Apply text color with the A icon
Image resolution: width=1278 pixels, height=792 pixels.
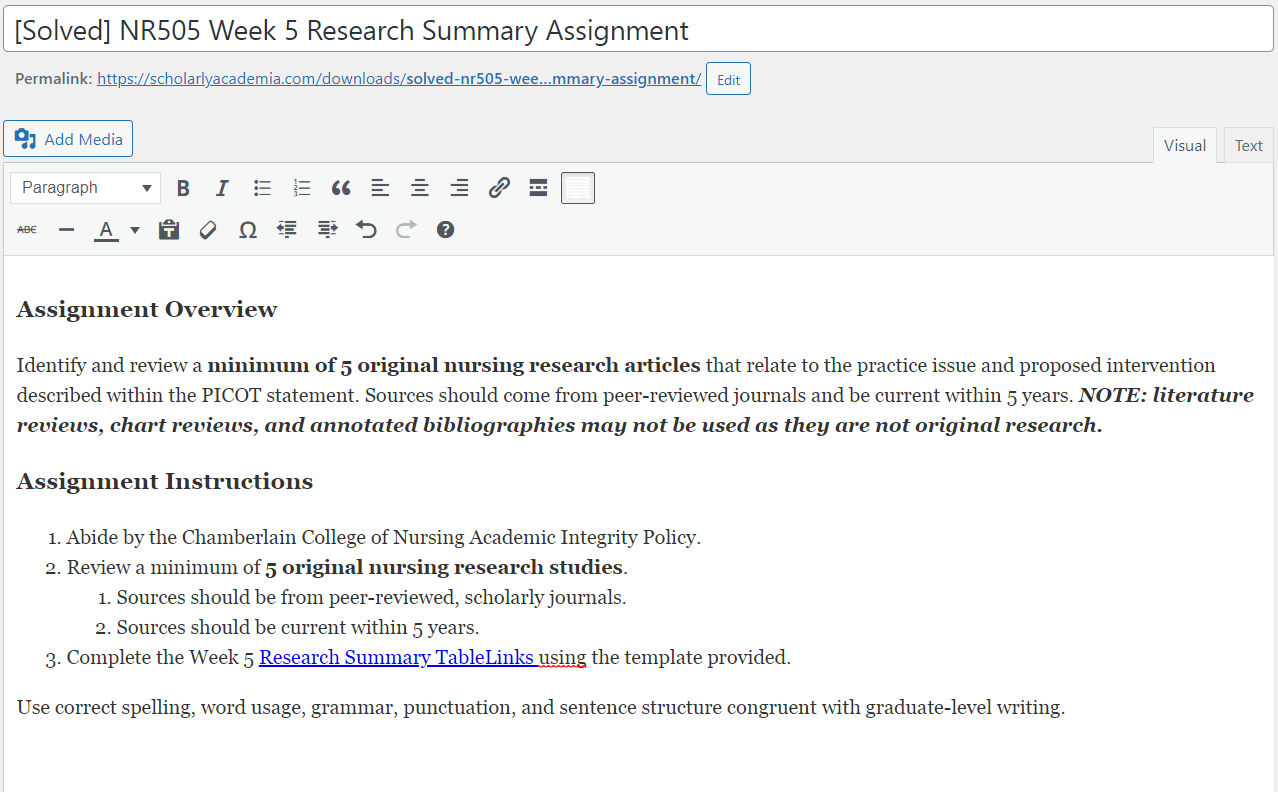(x=106, y=230)
